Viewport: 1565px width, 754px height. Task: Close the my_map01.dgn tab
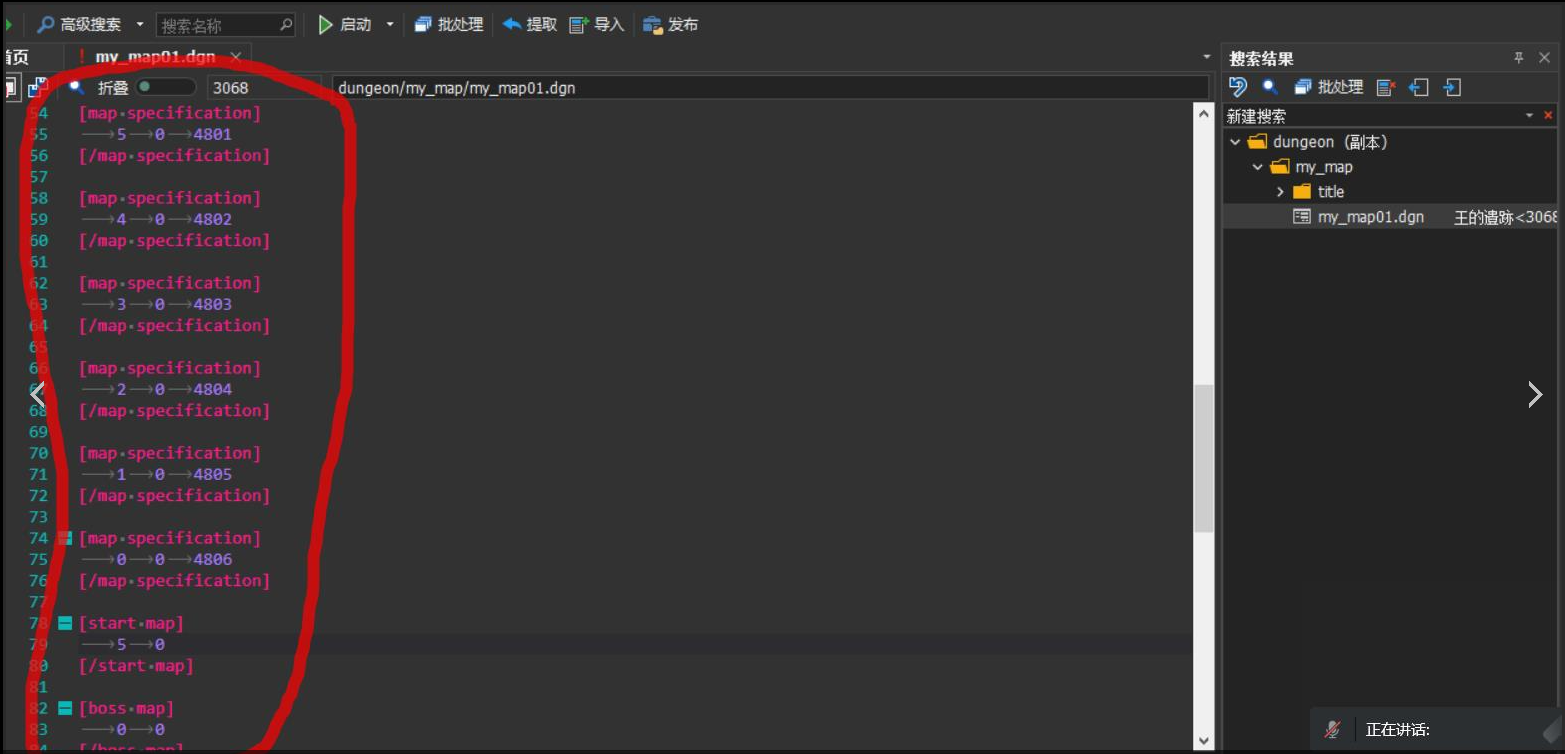point(236,57)
